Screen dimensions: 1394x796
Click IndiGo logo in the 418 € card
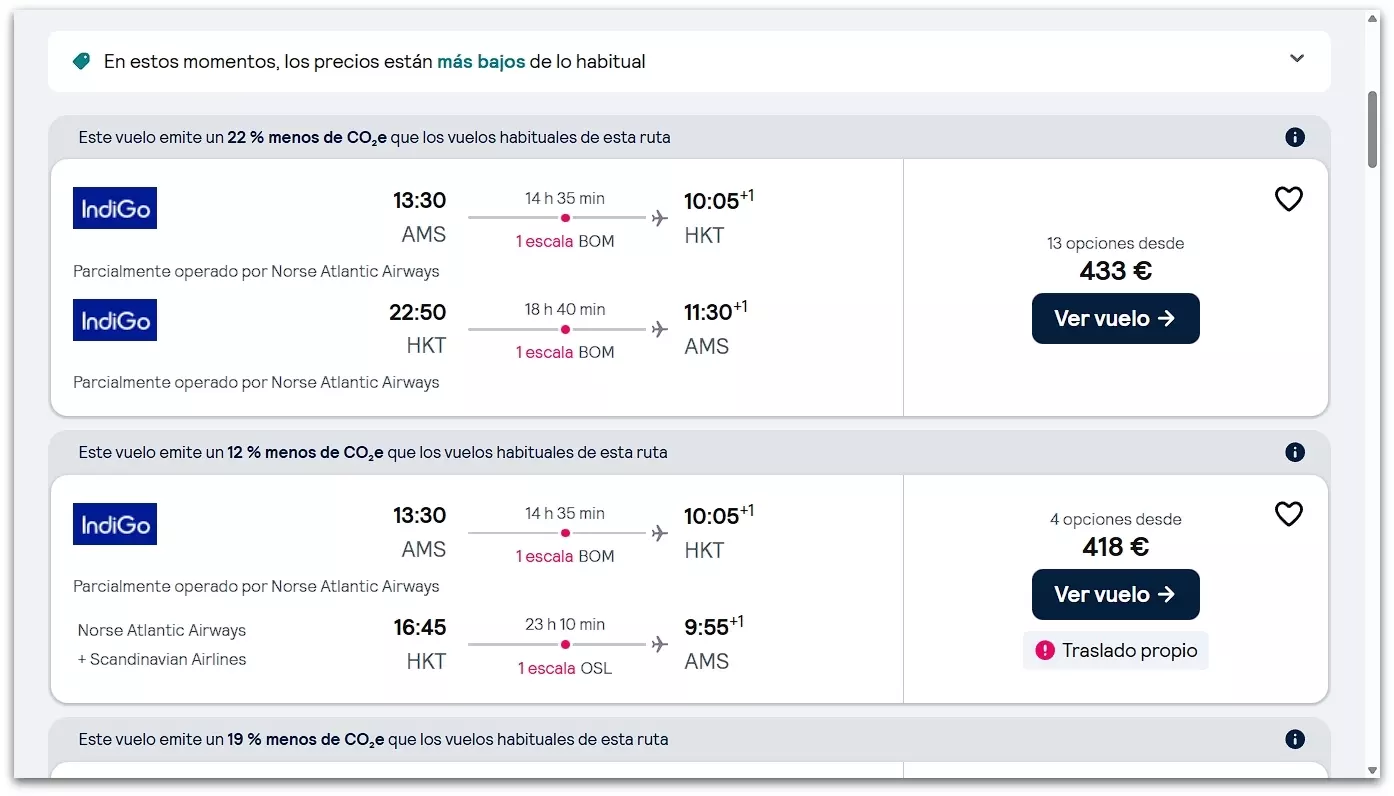point(115,524)
